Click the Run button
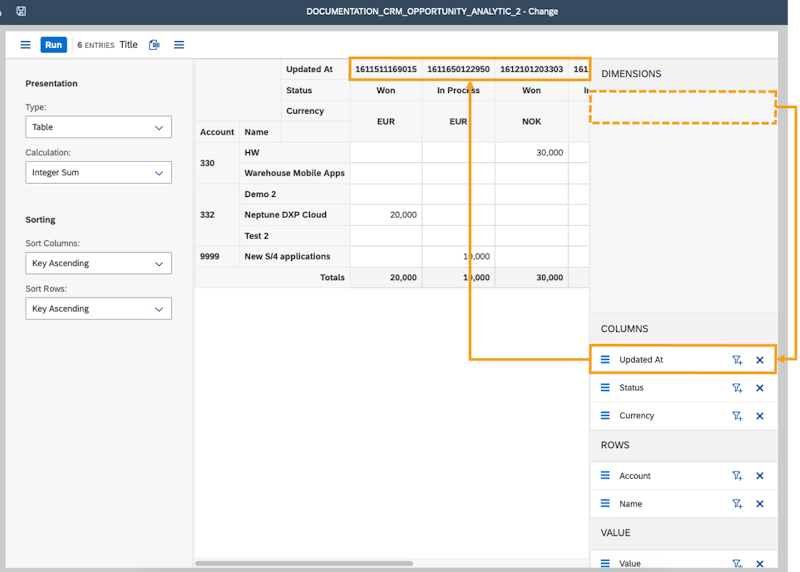 [54, 45]
